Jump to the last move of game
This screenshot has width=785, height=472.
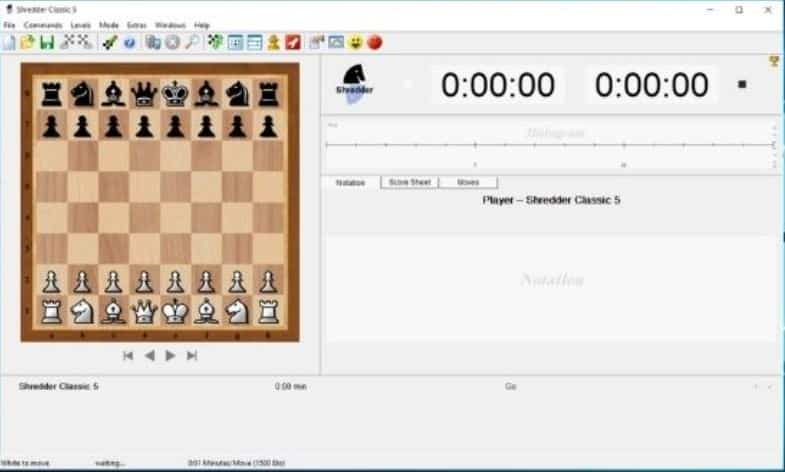click(x=192, y=355)
